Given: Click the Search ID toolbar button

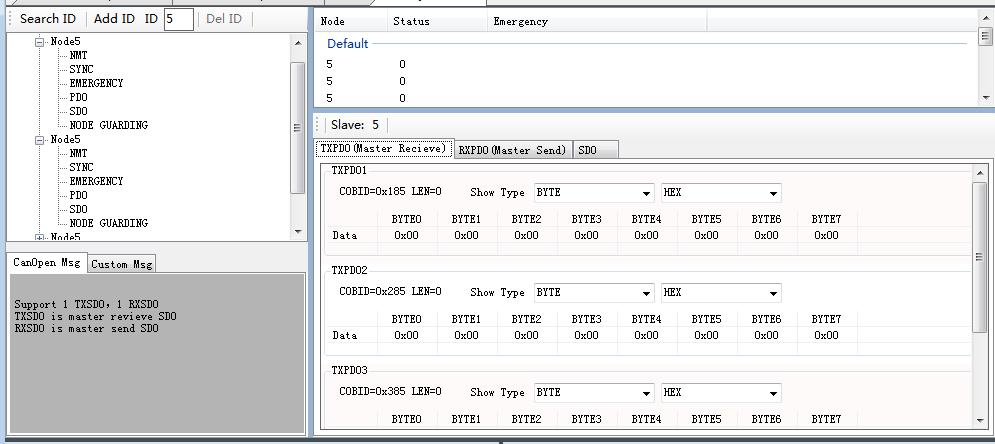Looking at the screenshot, I should coord(47,19).
